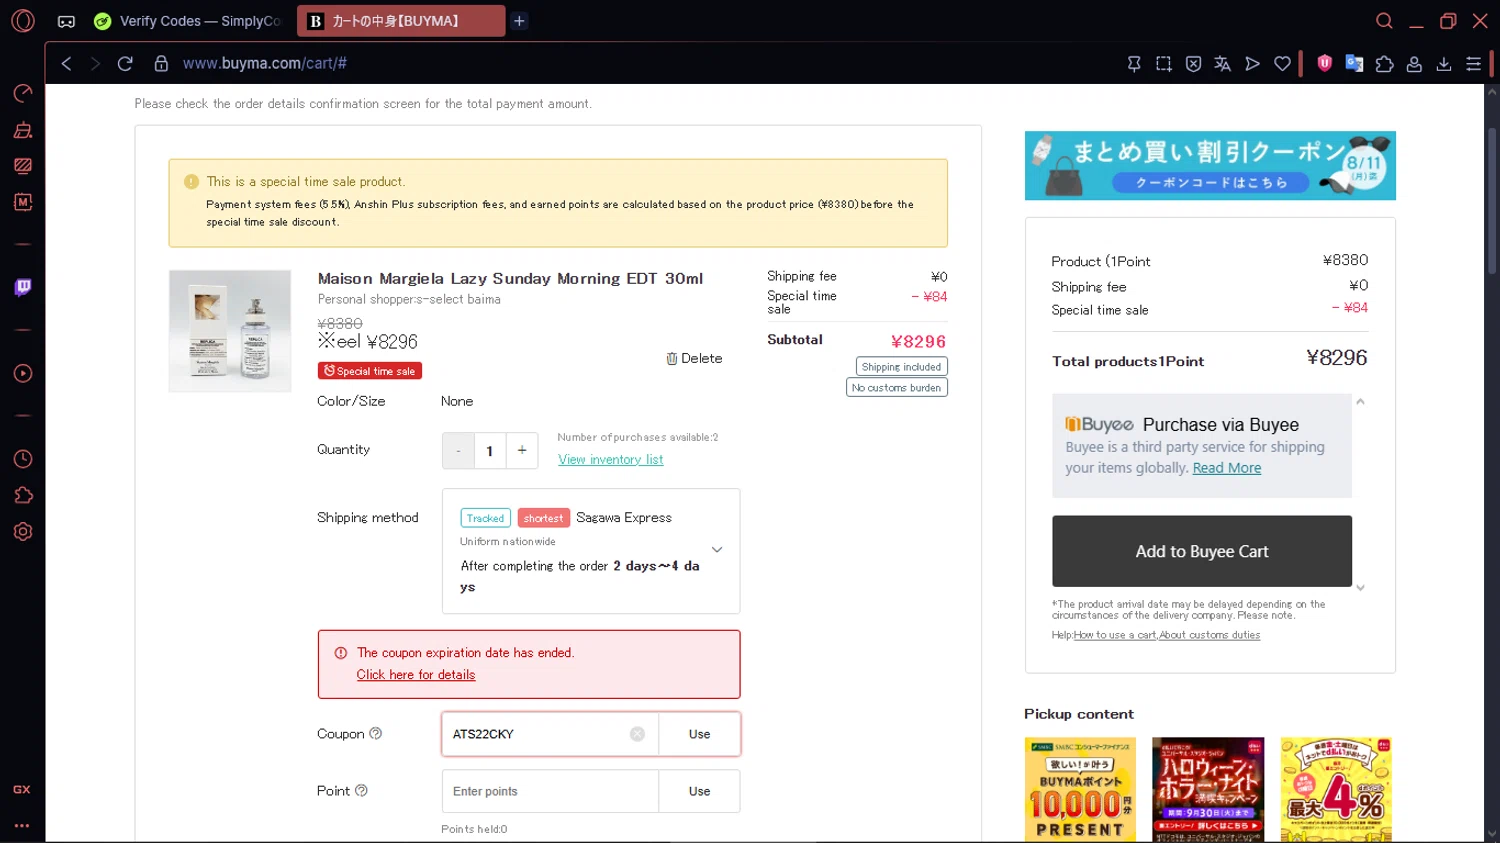Open the Buyee Read More link

pos(1227,468)
